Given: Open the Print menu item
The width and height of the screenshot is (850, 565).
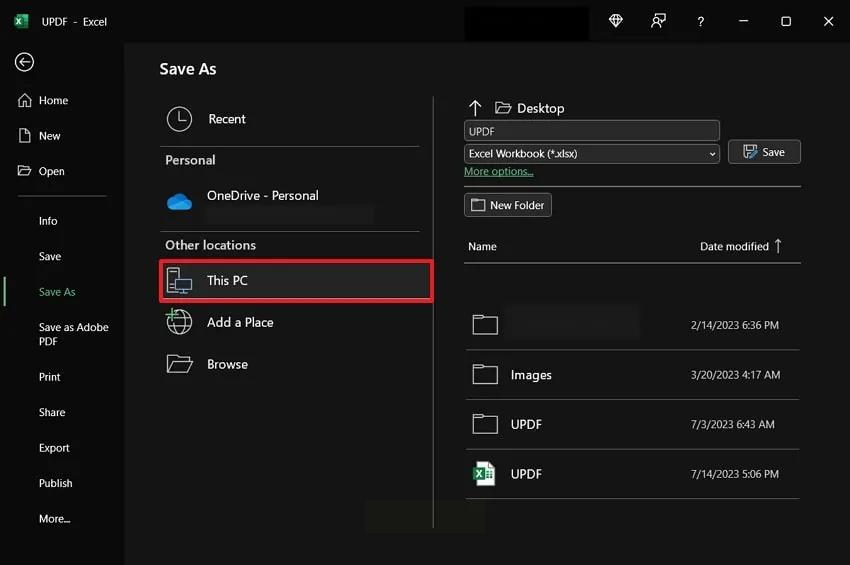Looking at the screenshot, I should click(50, 377).
